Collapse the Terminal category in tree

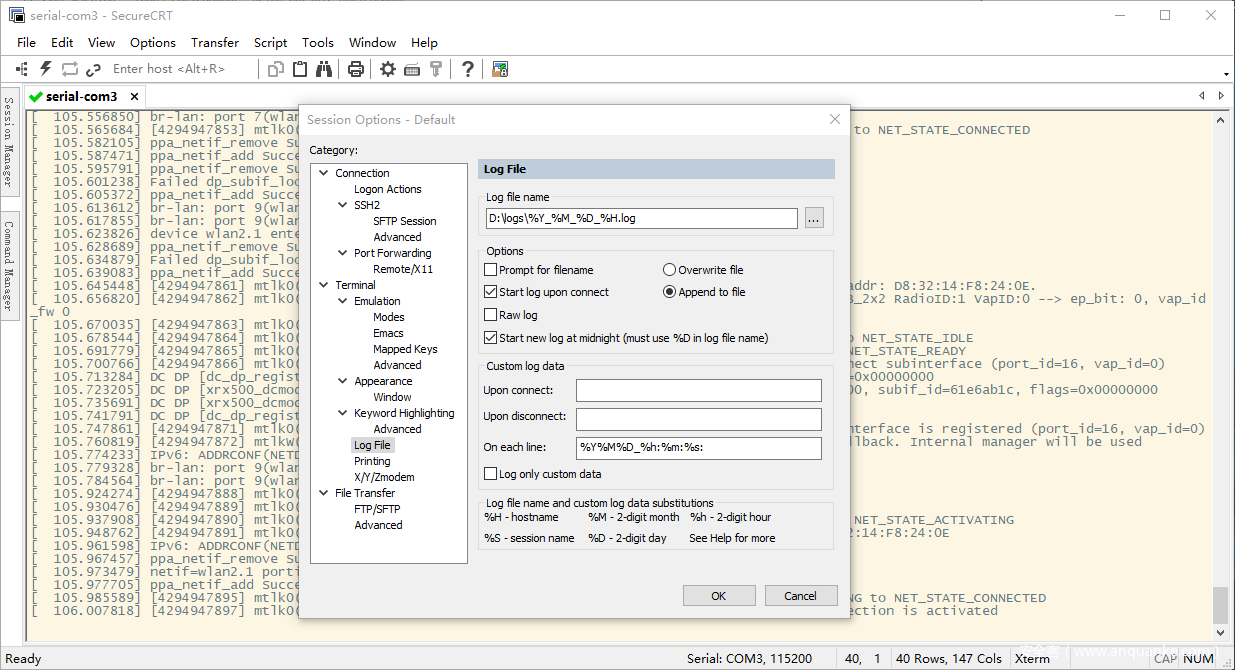pos(324,285)
